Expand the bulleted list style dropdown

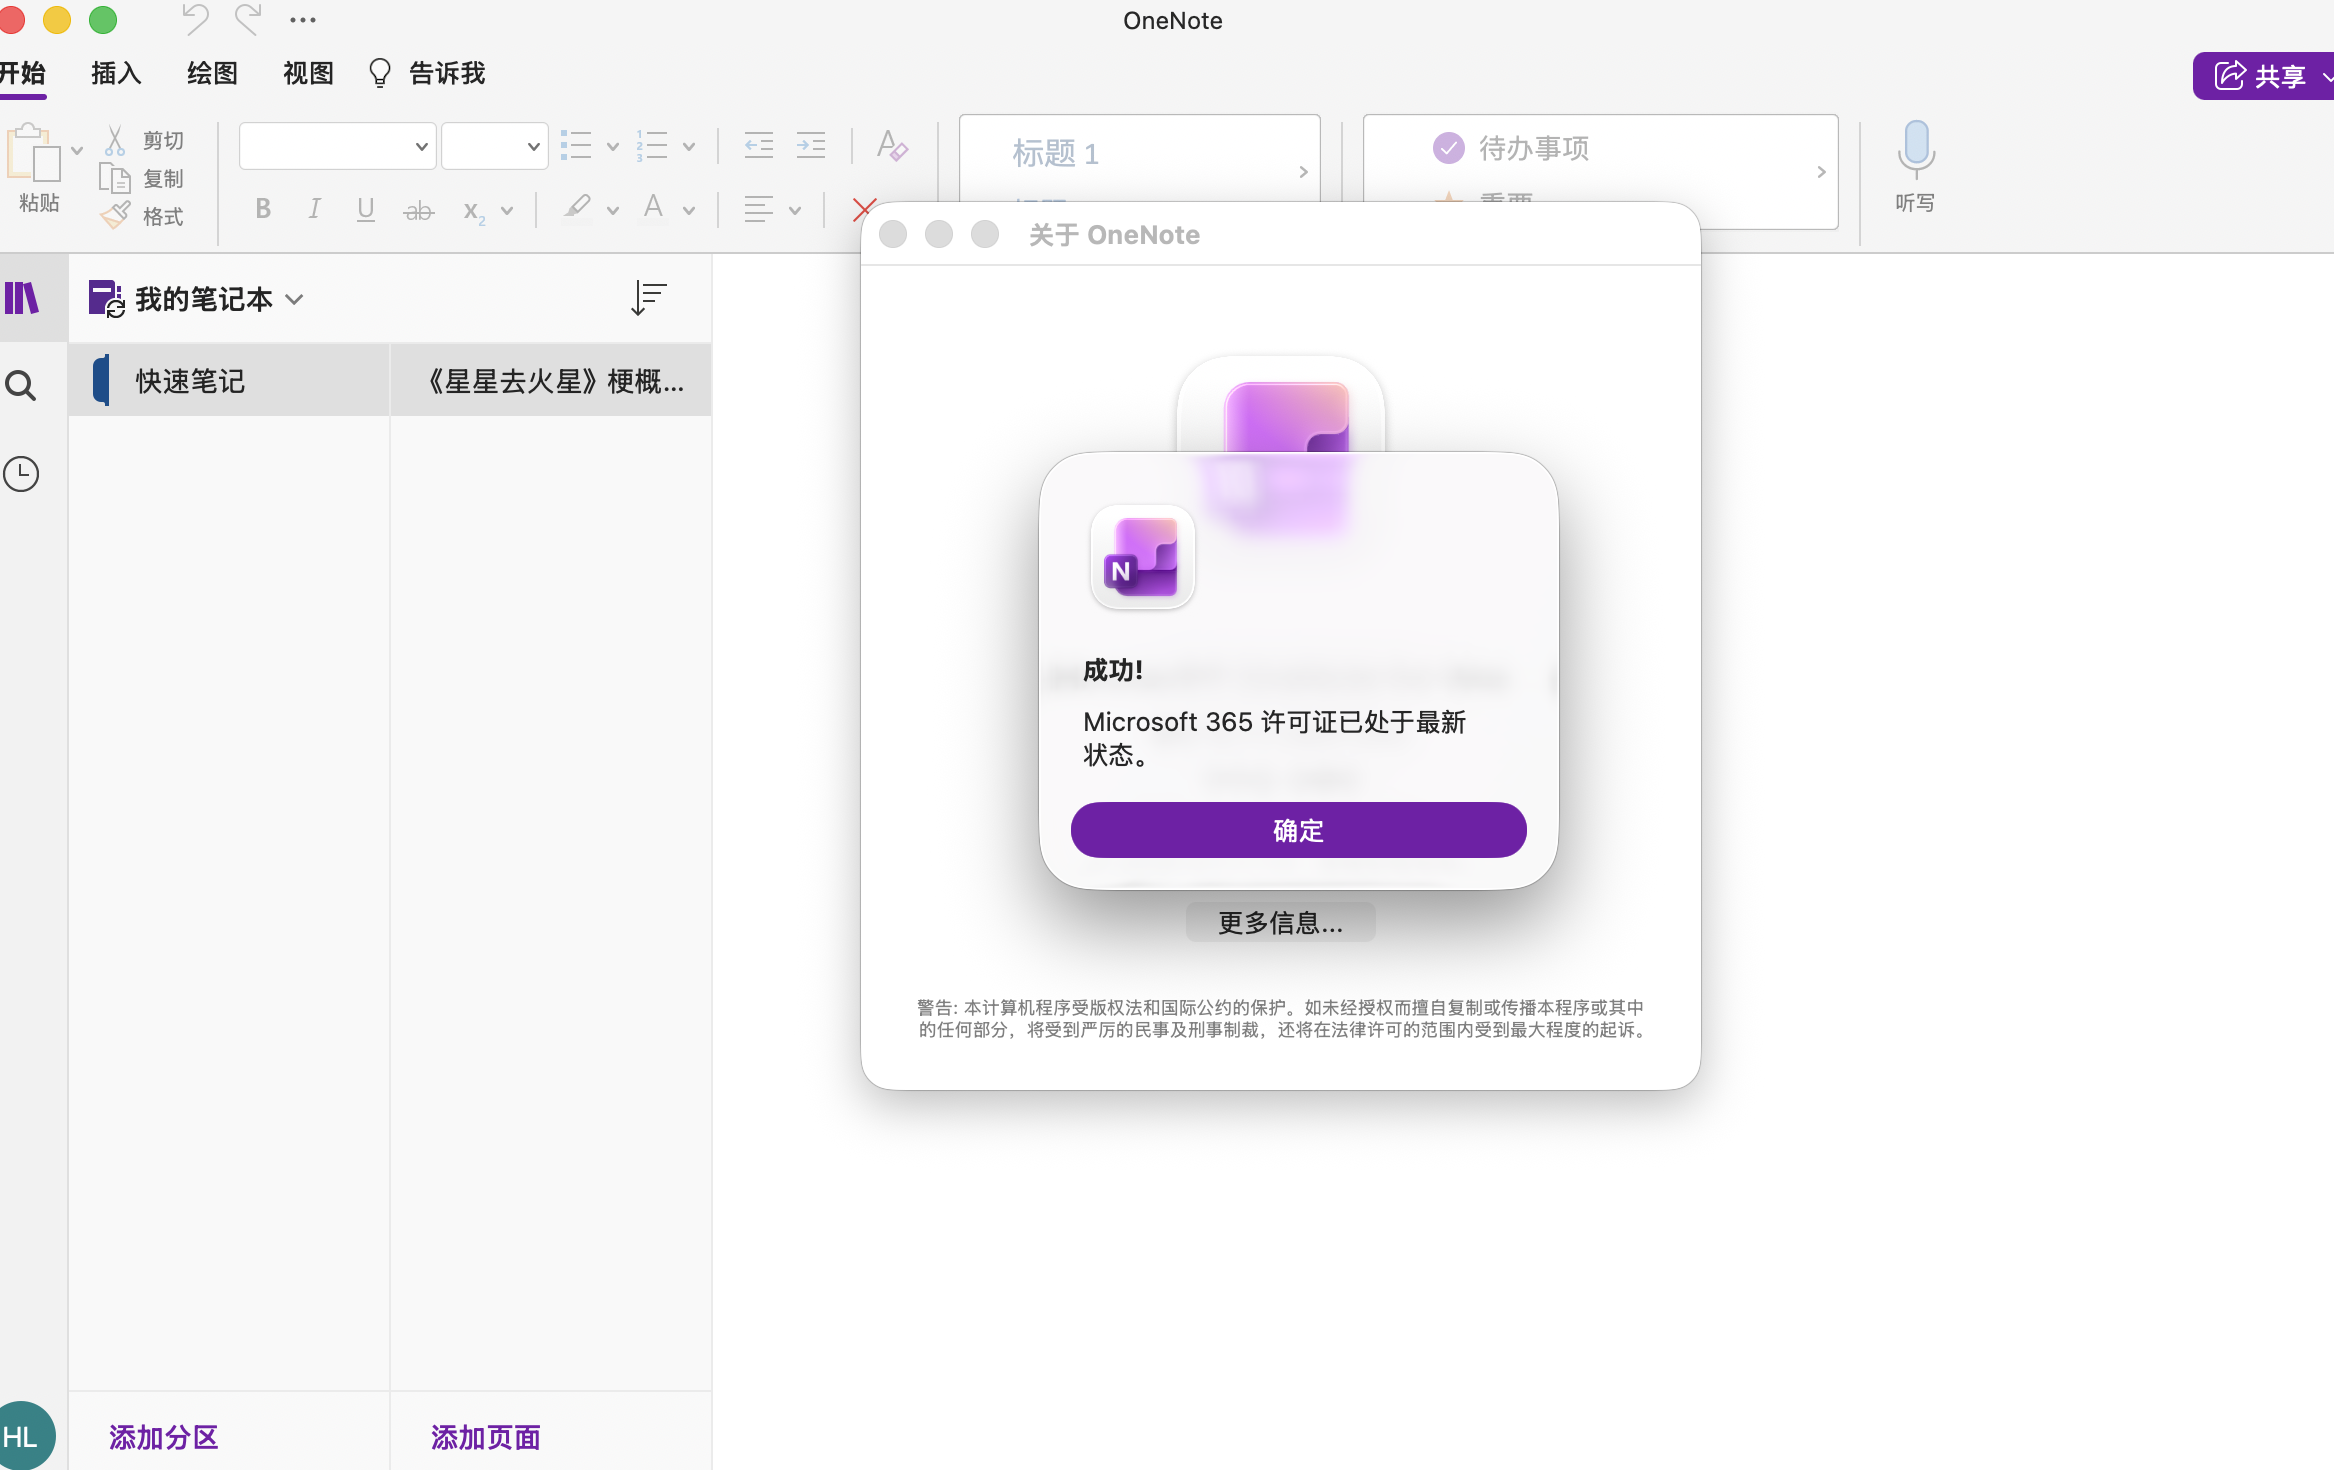pyautogui.click(x=613, y=147)
